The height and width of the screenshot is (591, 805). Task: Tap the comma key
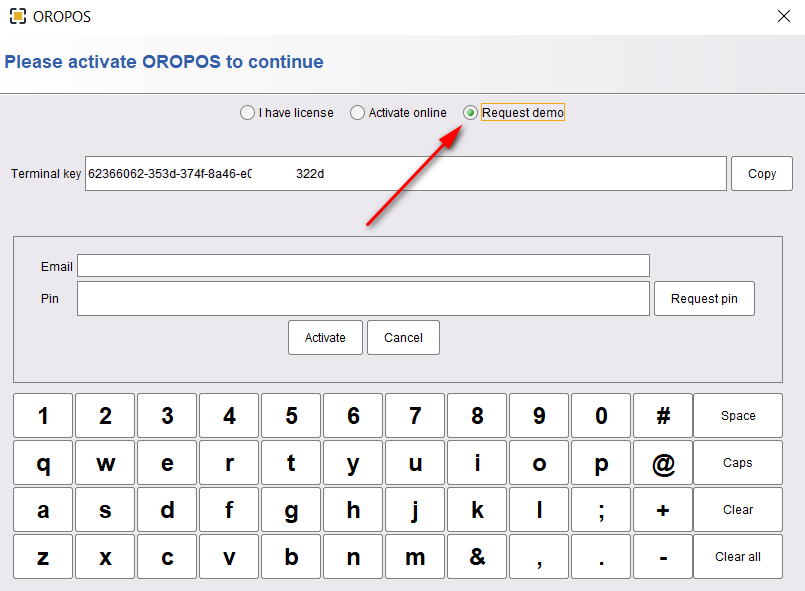coord(539,557)
